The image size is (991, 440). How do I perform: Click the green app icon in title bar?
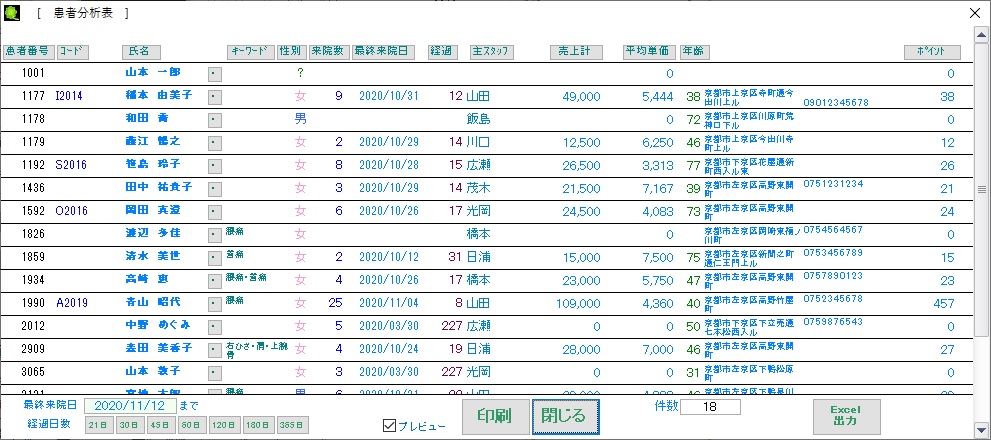pos(11,13)
